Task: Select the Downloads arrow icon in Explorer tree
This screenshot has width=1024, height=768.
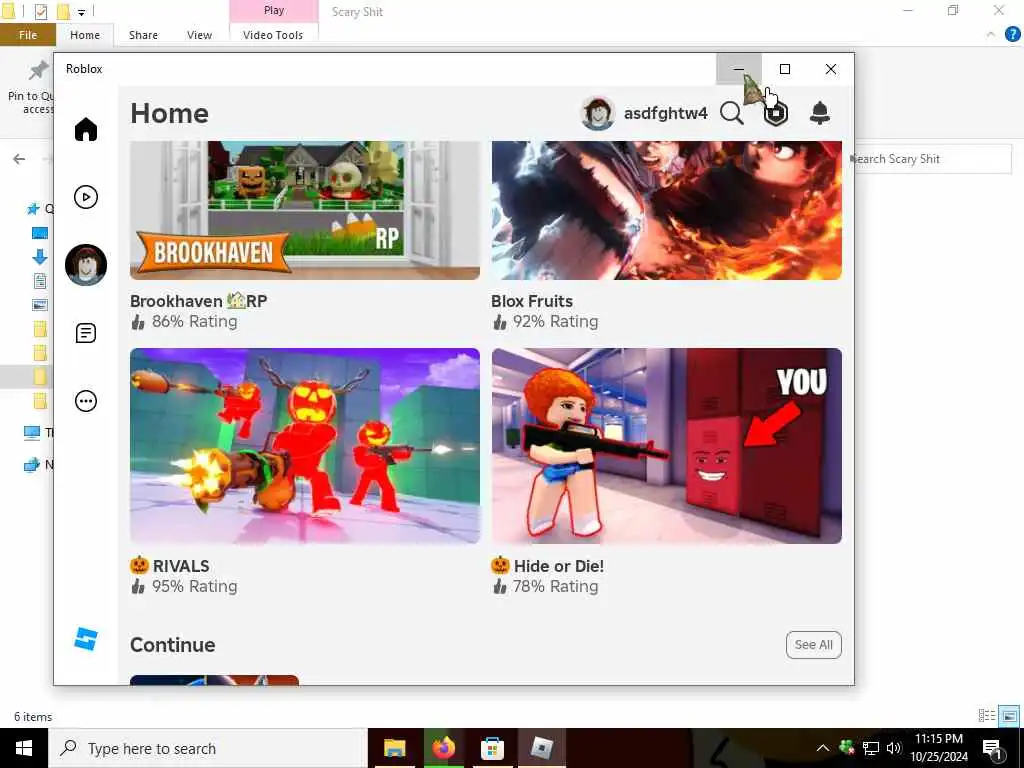Action: [39, 257]
